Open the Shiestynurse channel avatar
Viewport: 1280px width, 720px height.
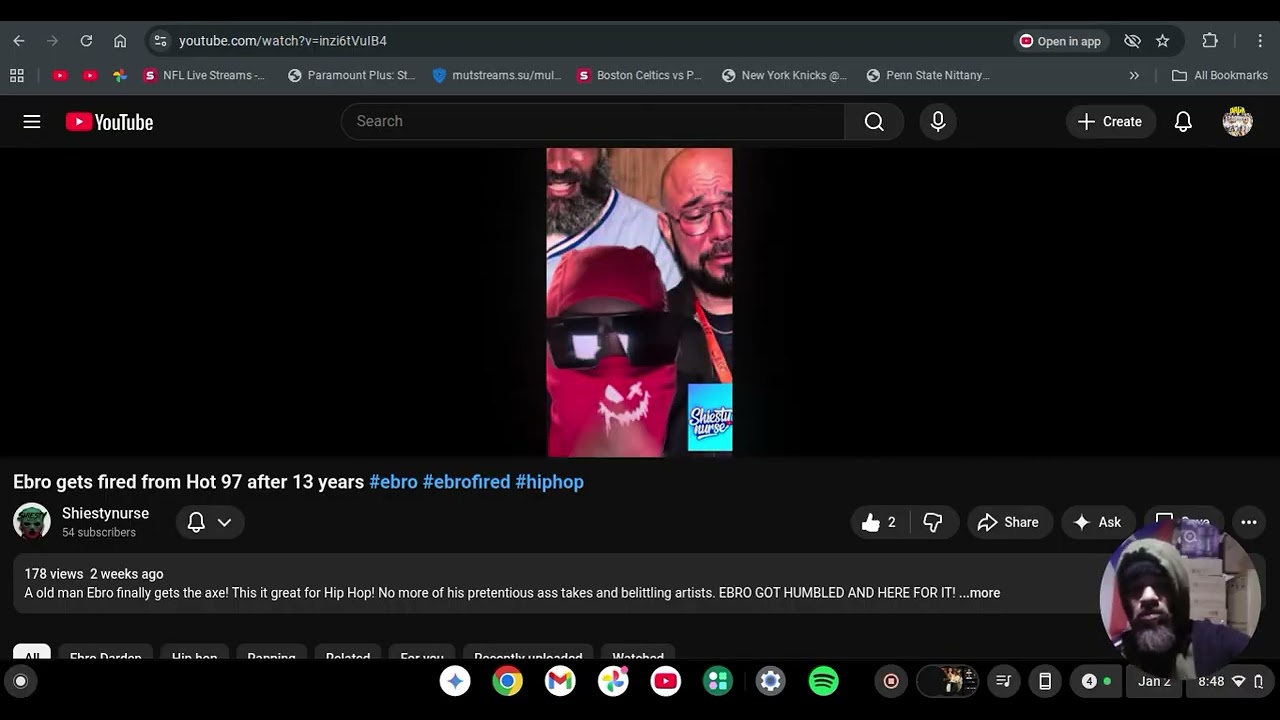(x=32, y=521)
